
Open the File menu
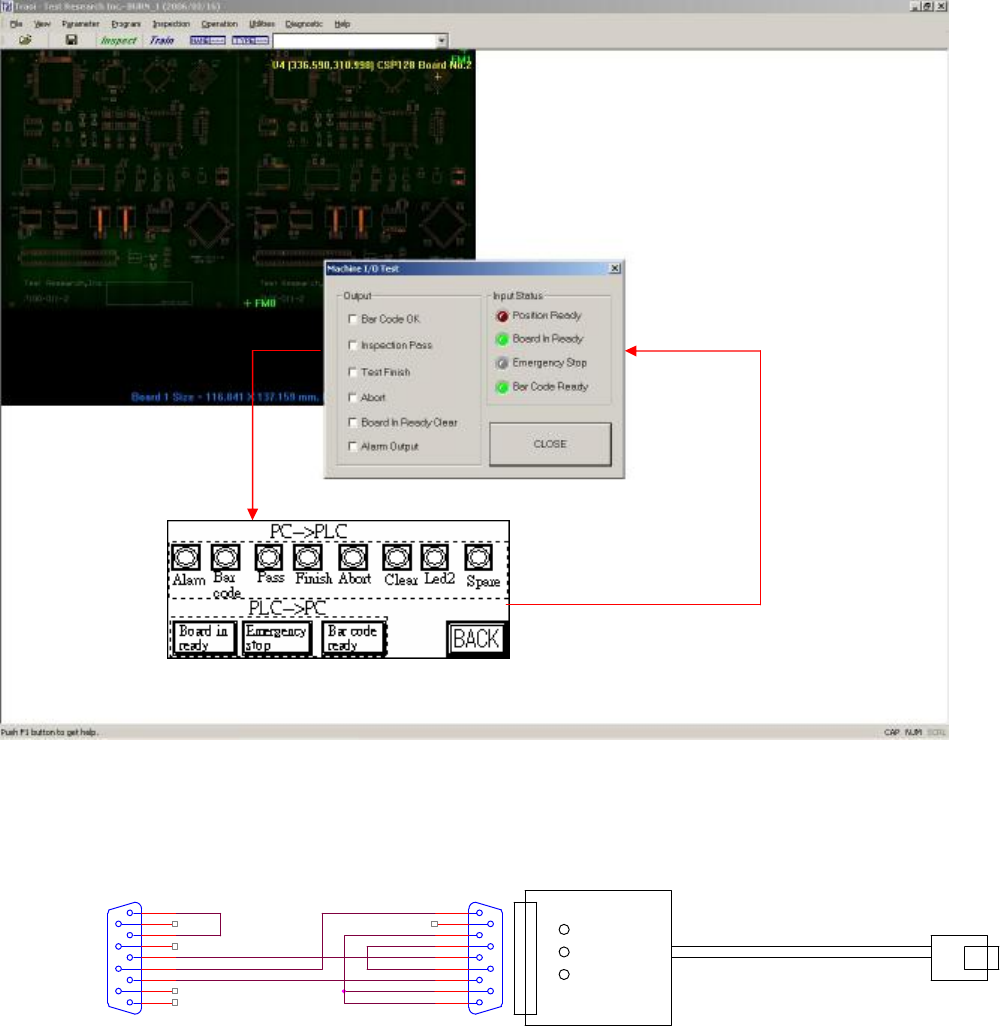tap(16, 24)
